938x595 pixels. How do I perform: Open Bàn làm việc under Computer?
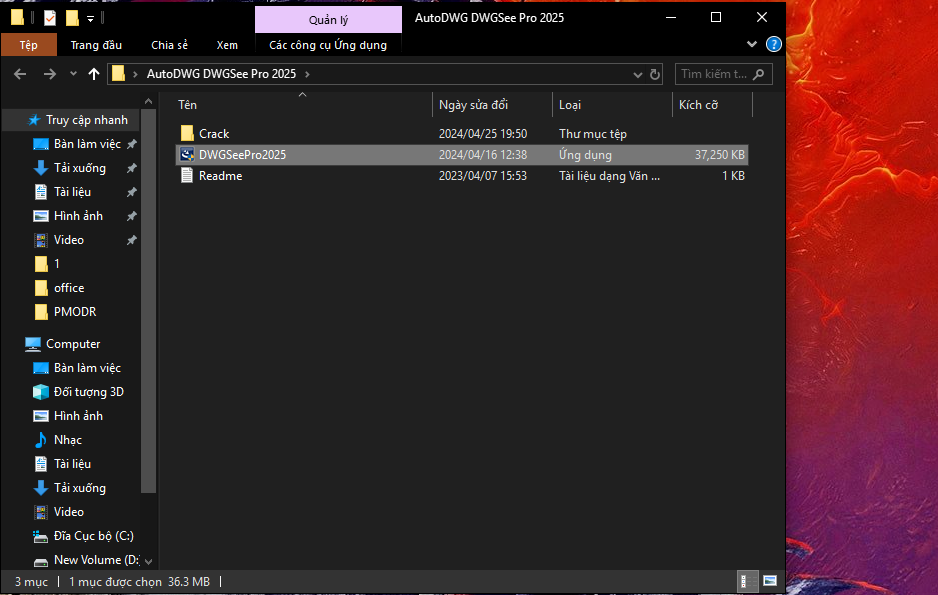87,368
